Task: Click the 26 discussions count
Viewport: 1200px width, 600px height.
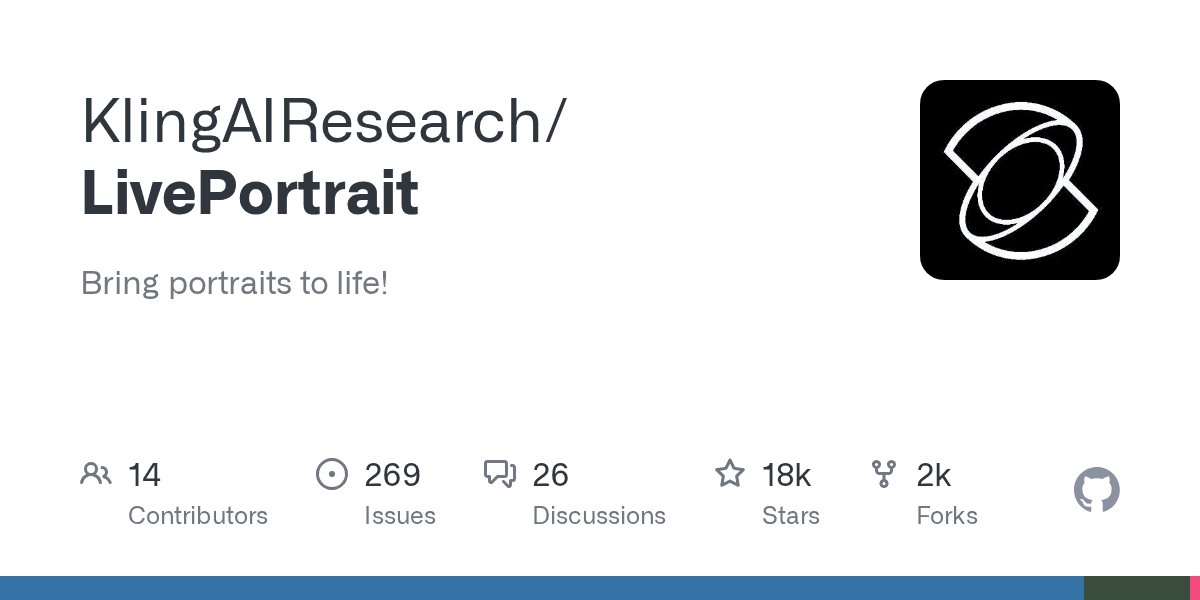Action: tap(550, 474)
